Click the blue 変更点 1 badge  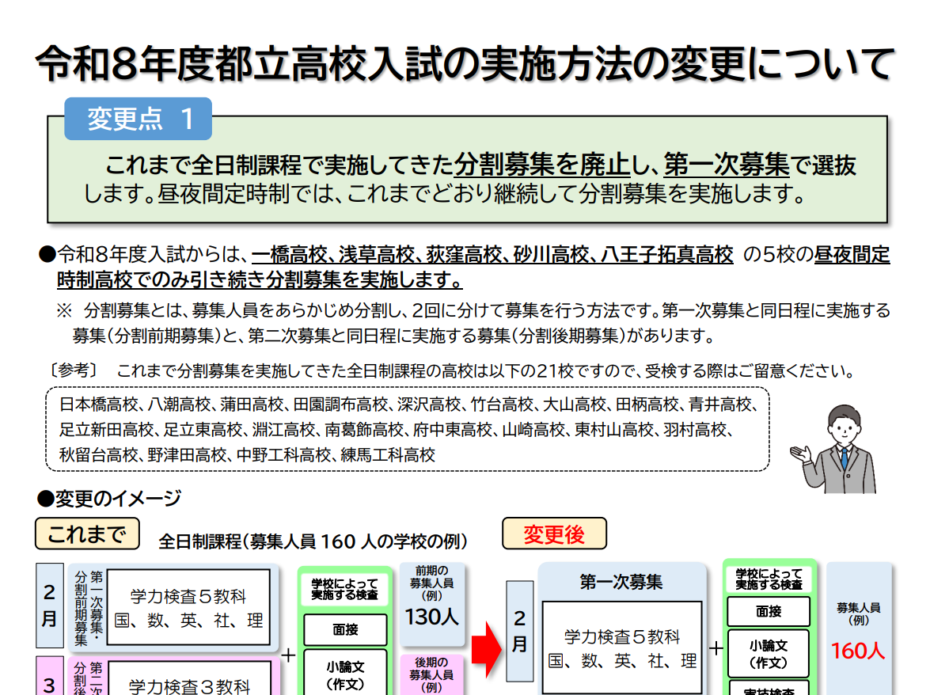pyautogui.click(x=138, y=119)
